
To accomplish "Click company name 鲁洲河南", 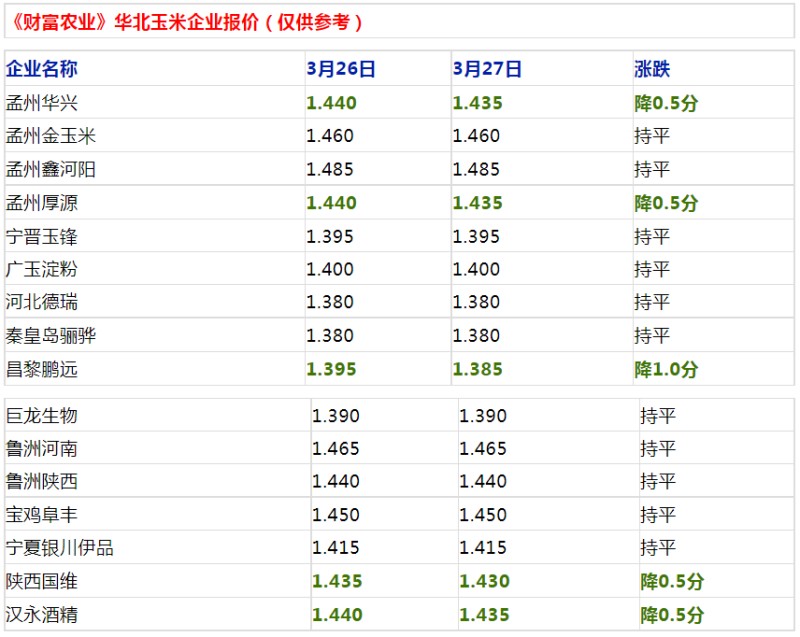I will 41,449.
